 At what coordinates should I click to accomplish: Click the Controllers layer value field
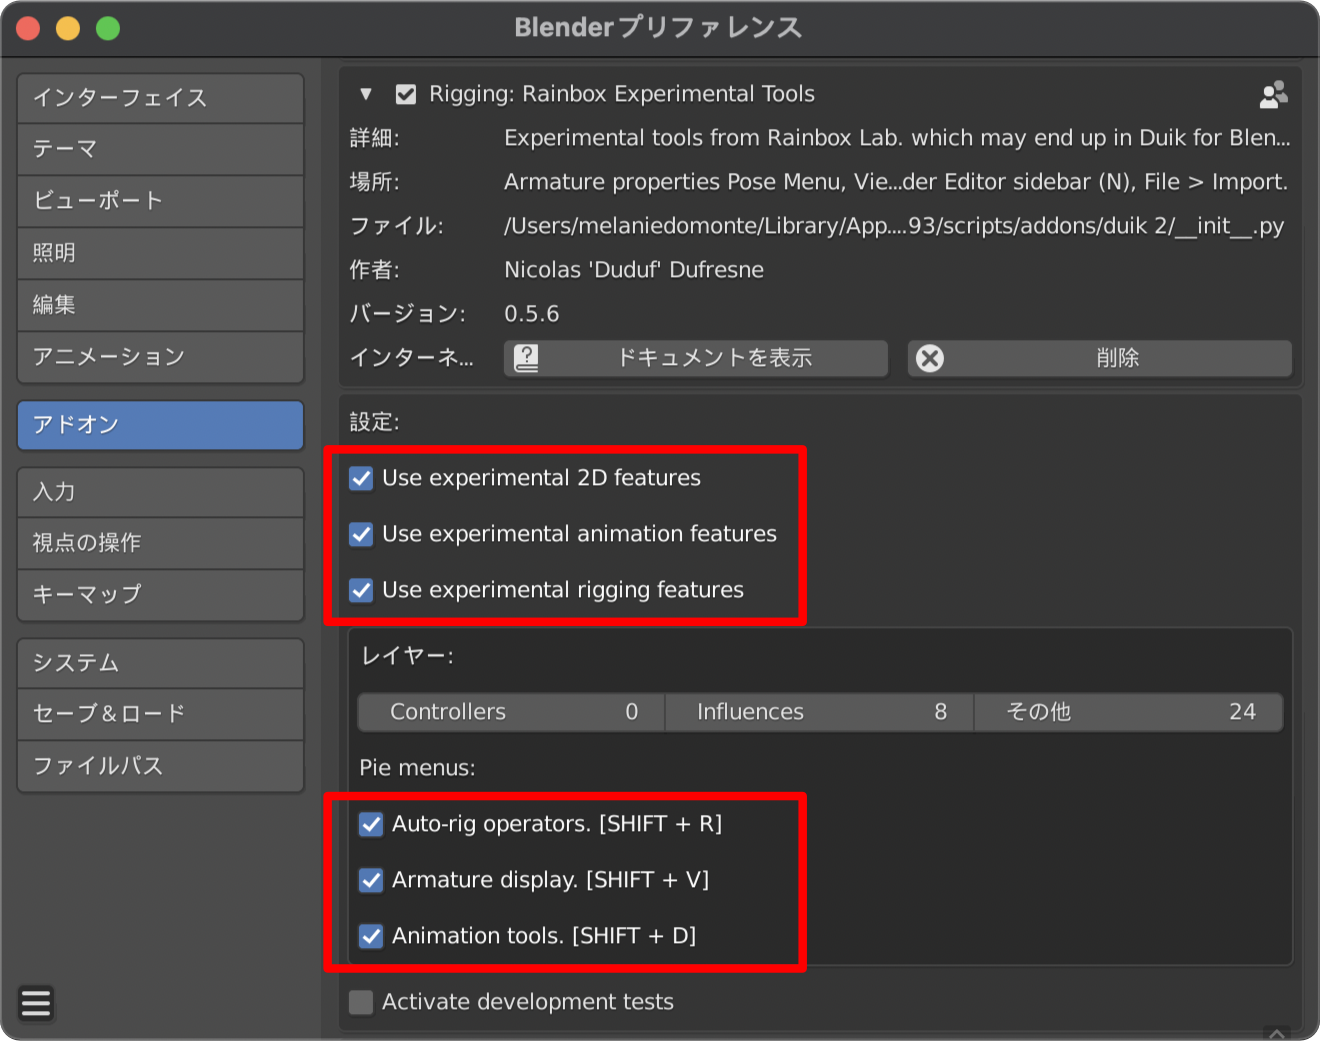click(512, 712)
